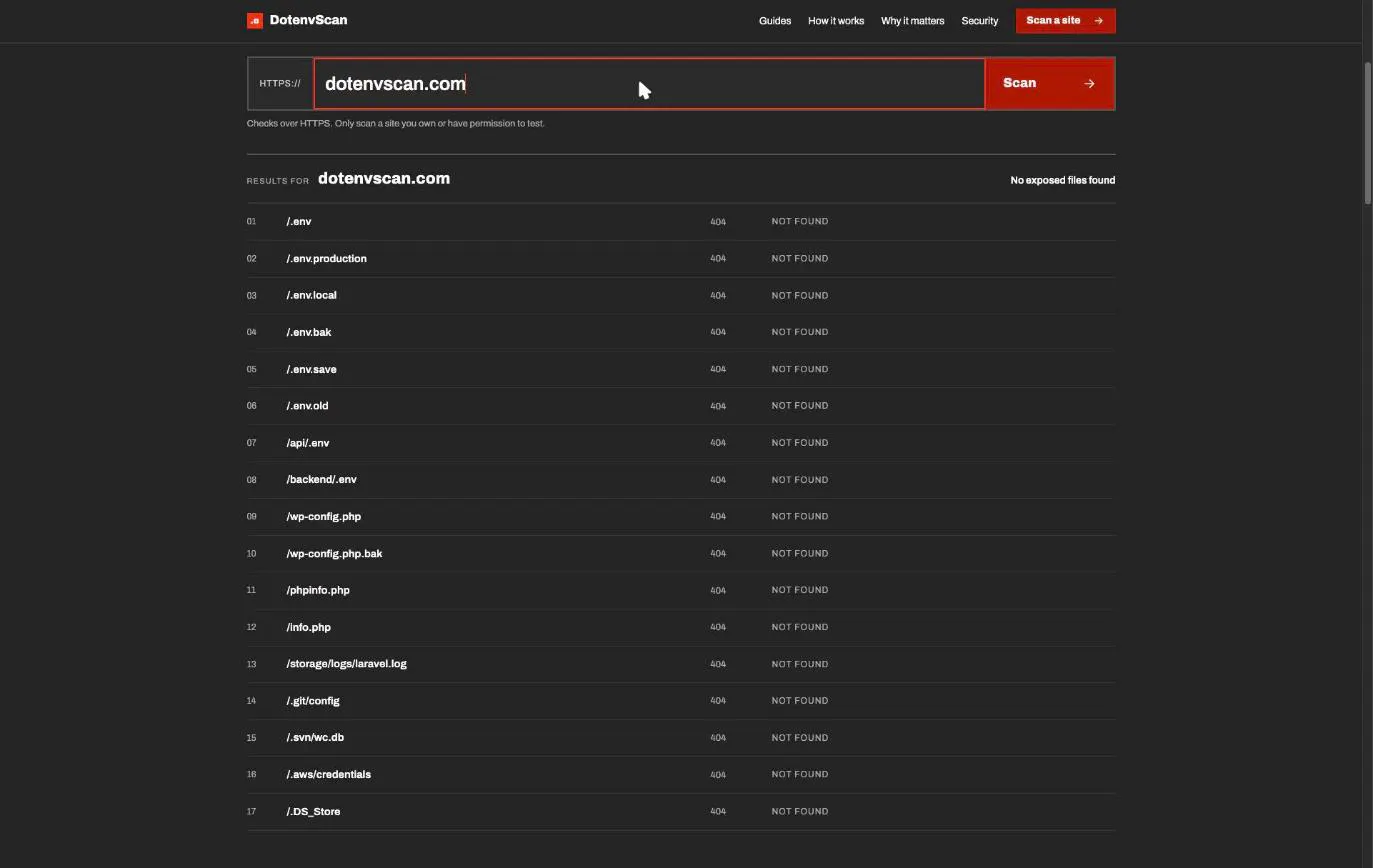This screenshot has height=868, width=1373.
Task: Click the No exposed files found status
Action: 1063,180
